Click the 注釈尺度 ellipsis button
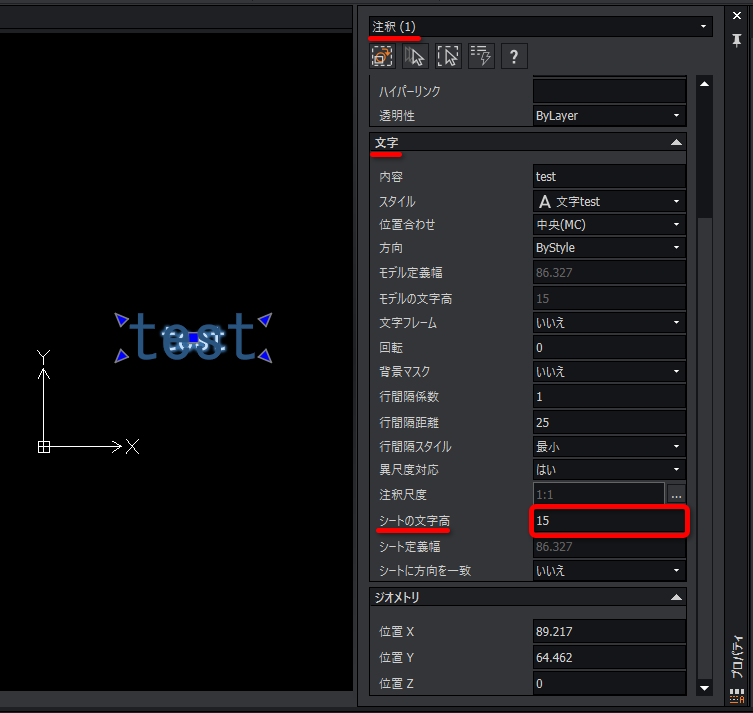Viewport: 753px width, 713px height. pyautogui.click(x=676, y=495)
